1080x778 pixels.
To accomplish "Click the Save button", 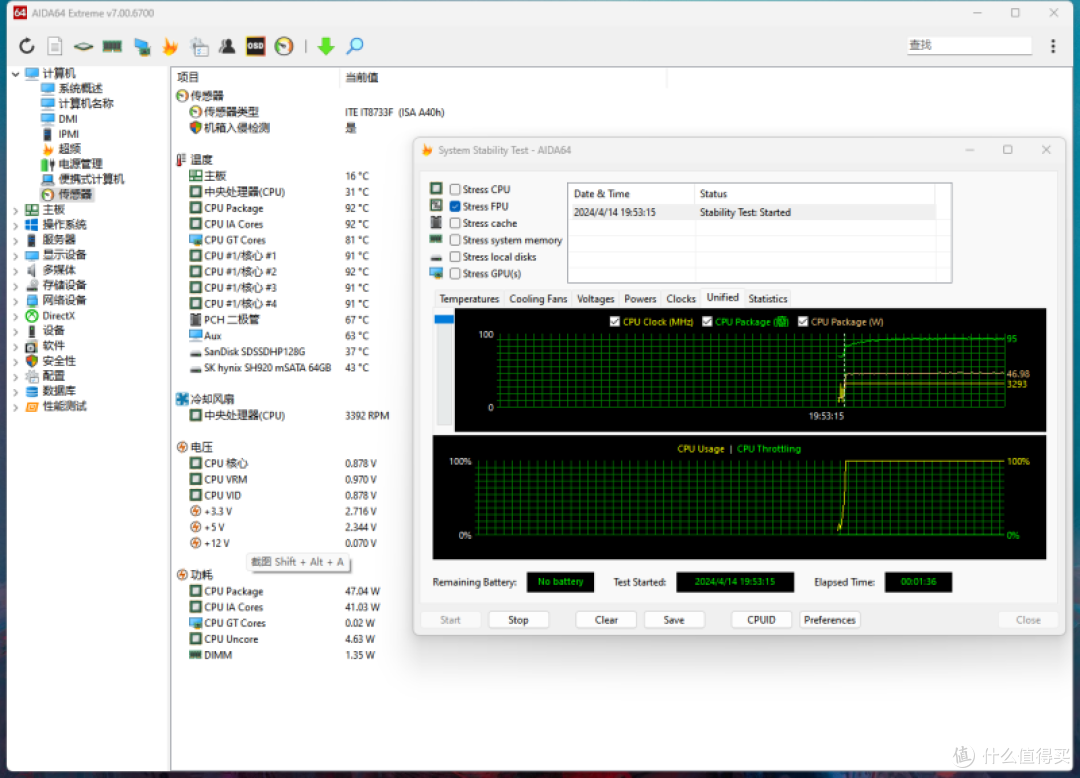I will (674, 620).
